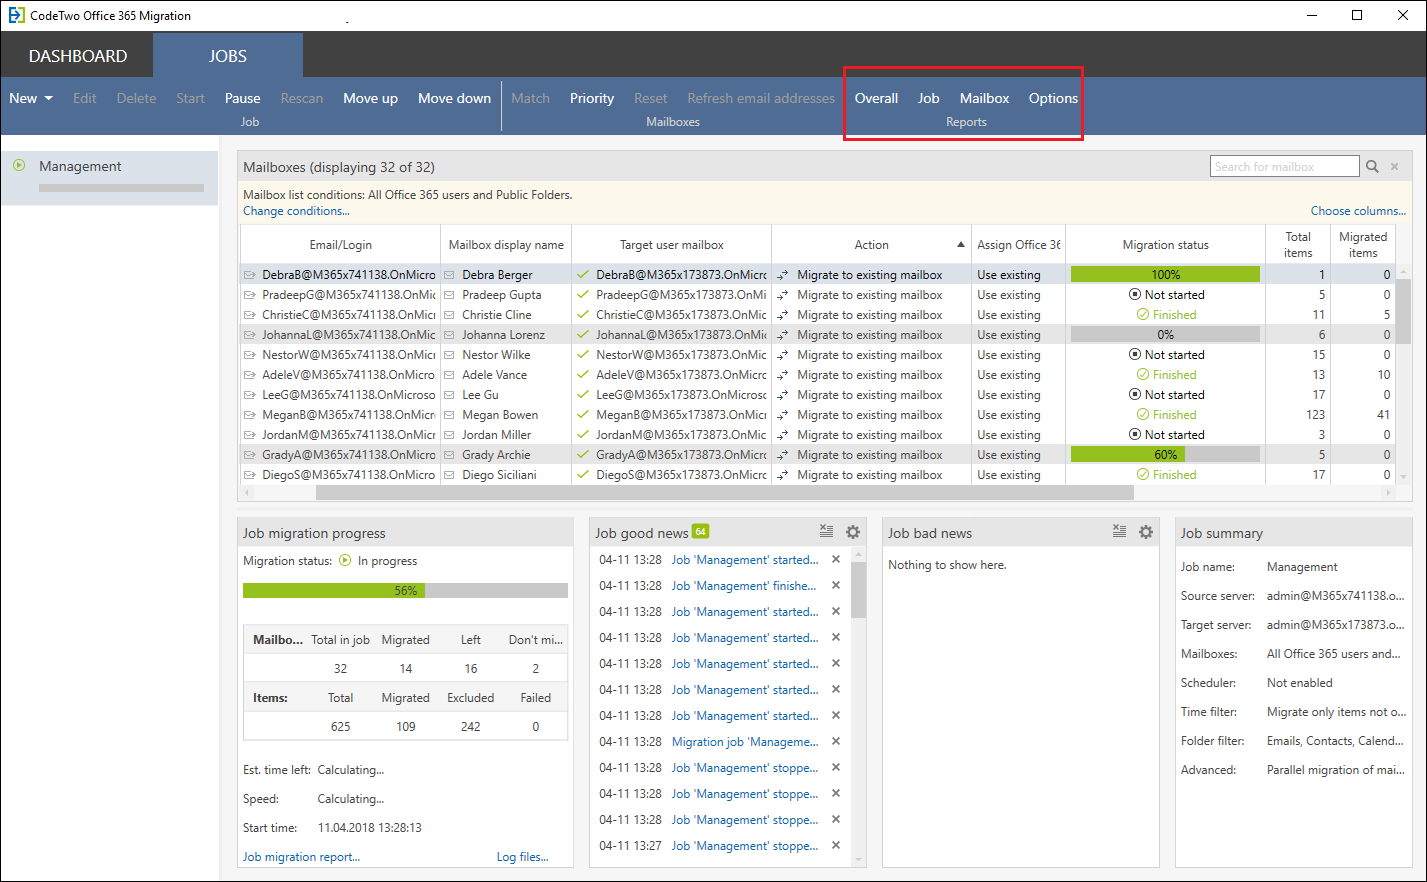Click 'Use existing' in MeganB row
The width and height of the screenshot is (1427, 882).
coord(1008,414)
